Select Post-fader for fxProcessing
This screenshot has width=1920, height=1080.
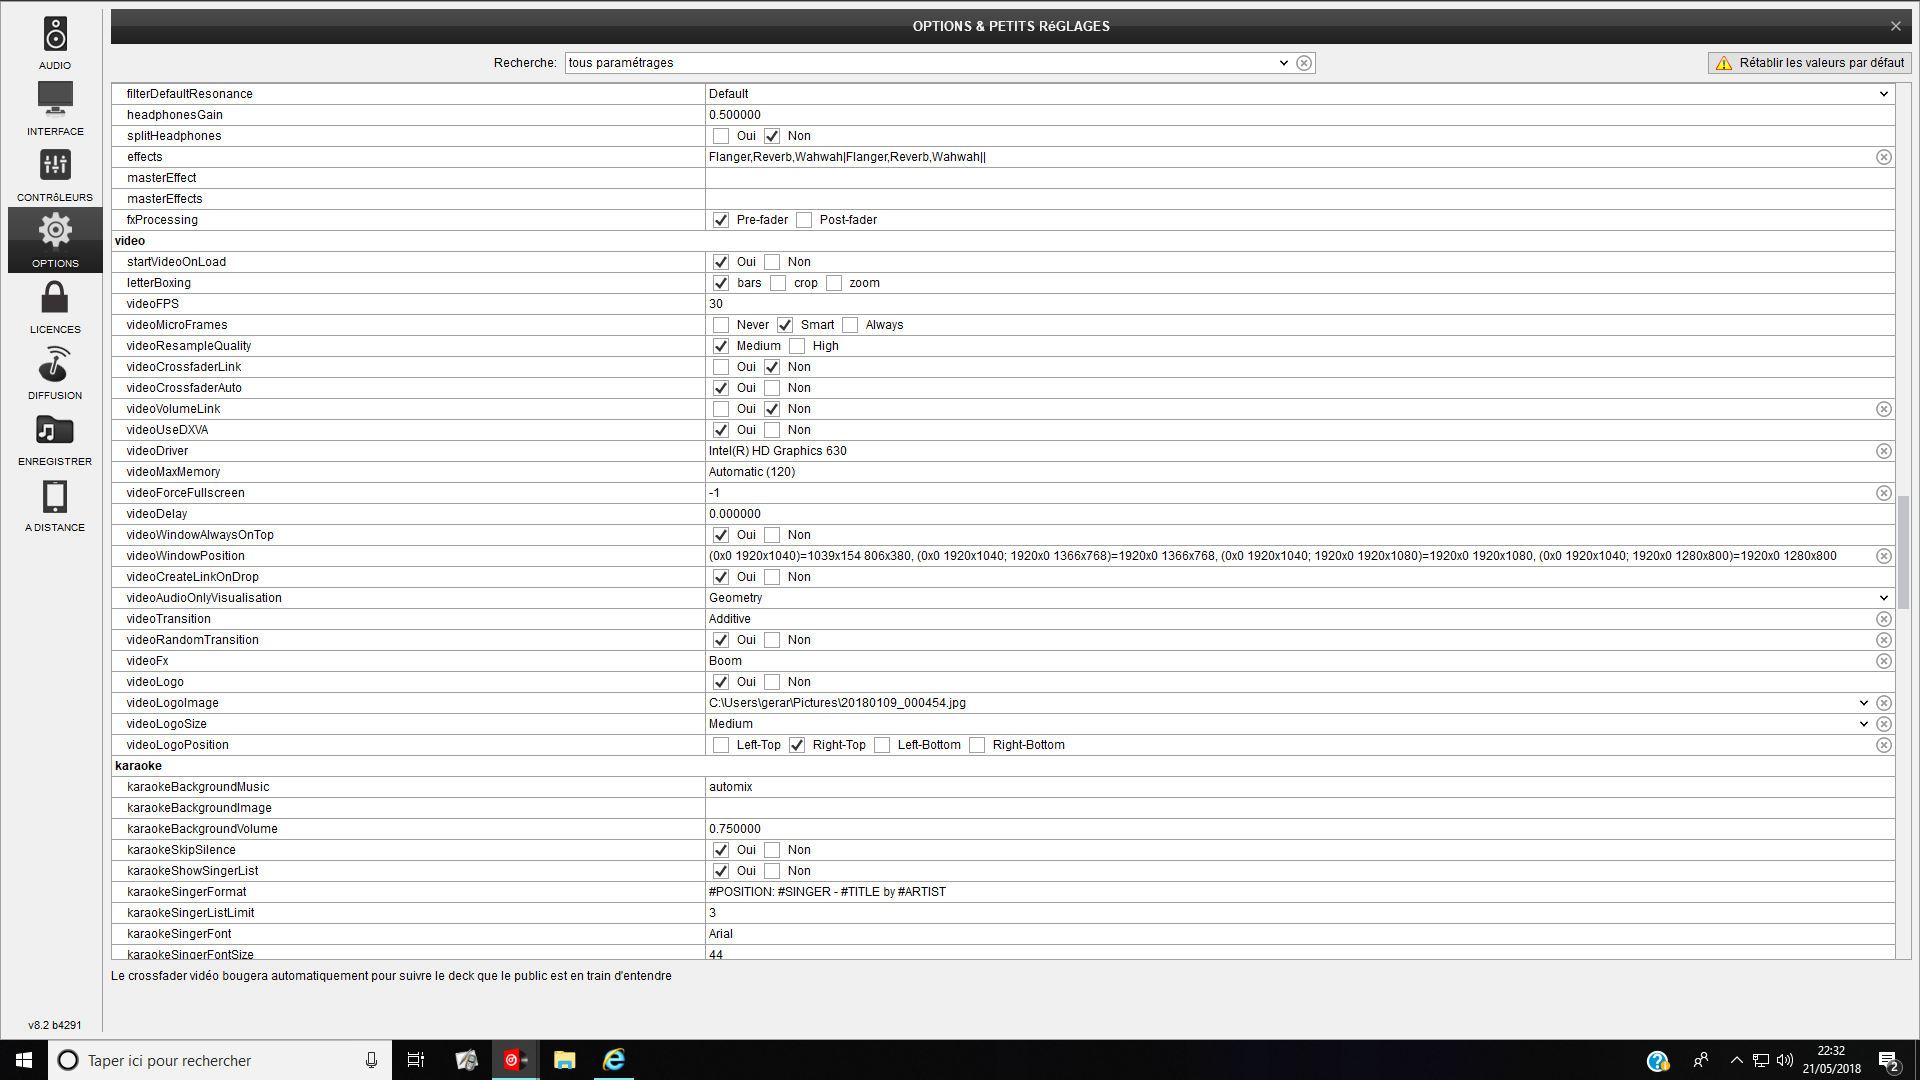tap(804, 220)
